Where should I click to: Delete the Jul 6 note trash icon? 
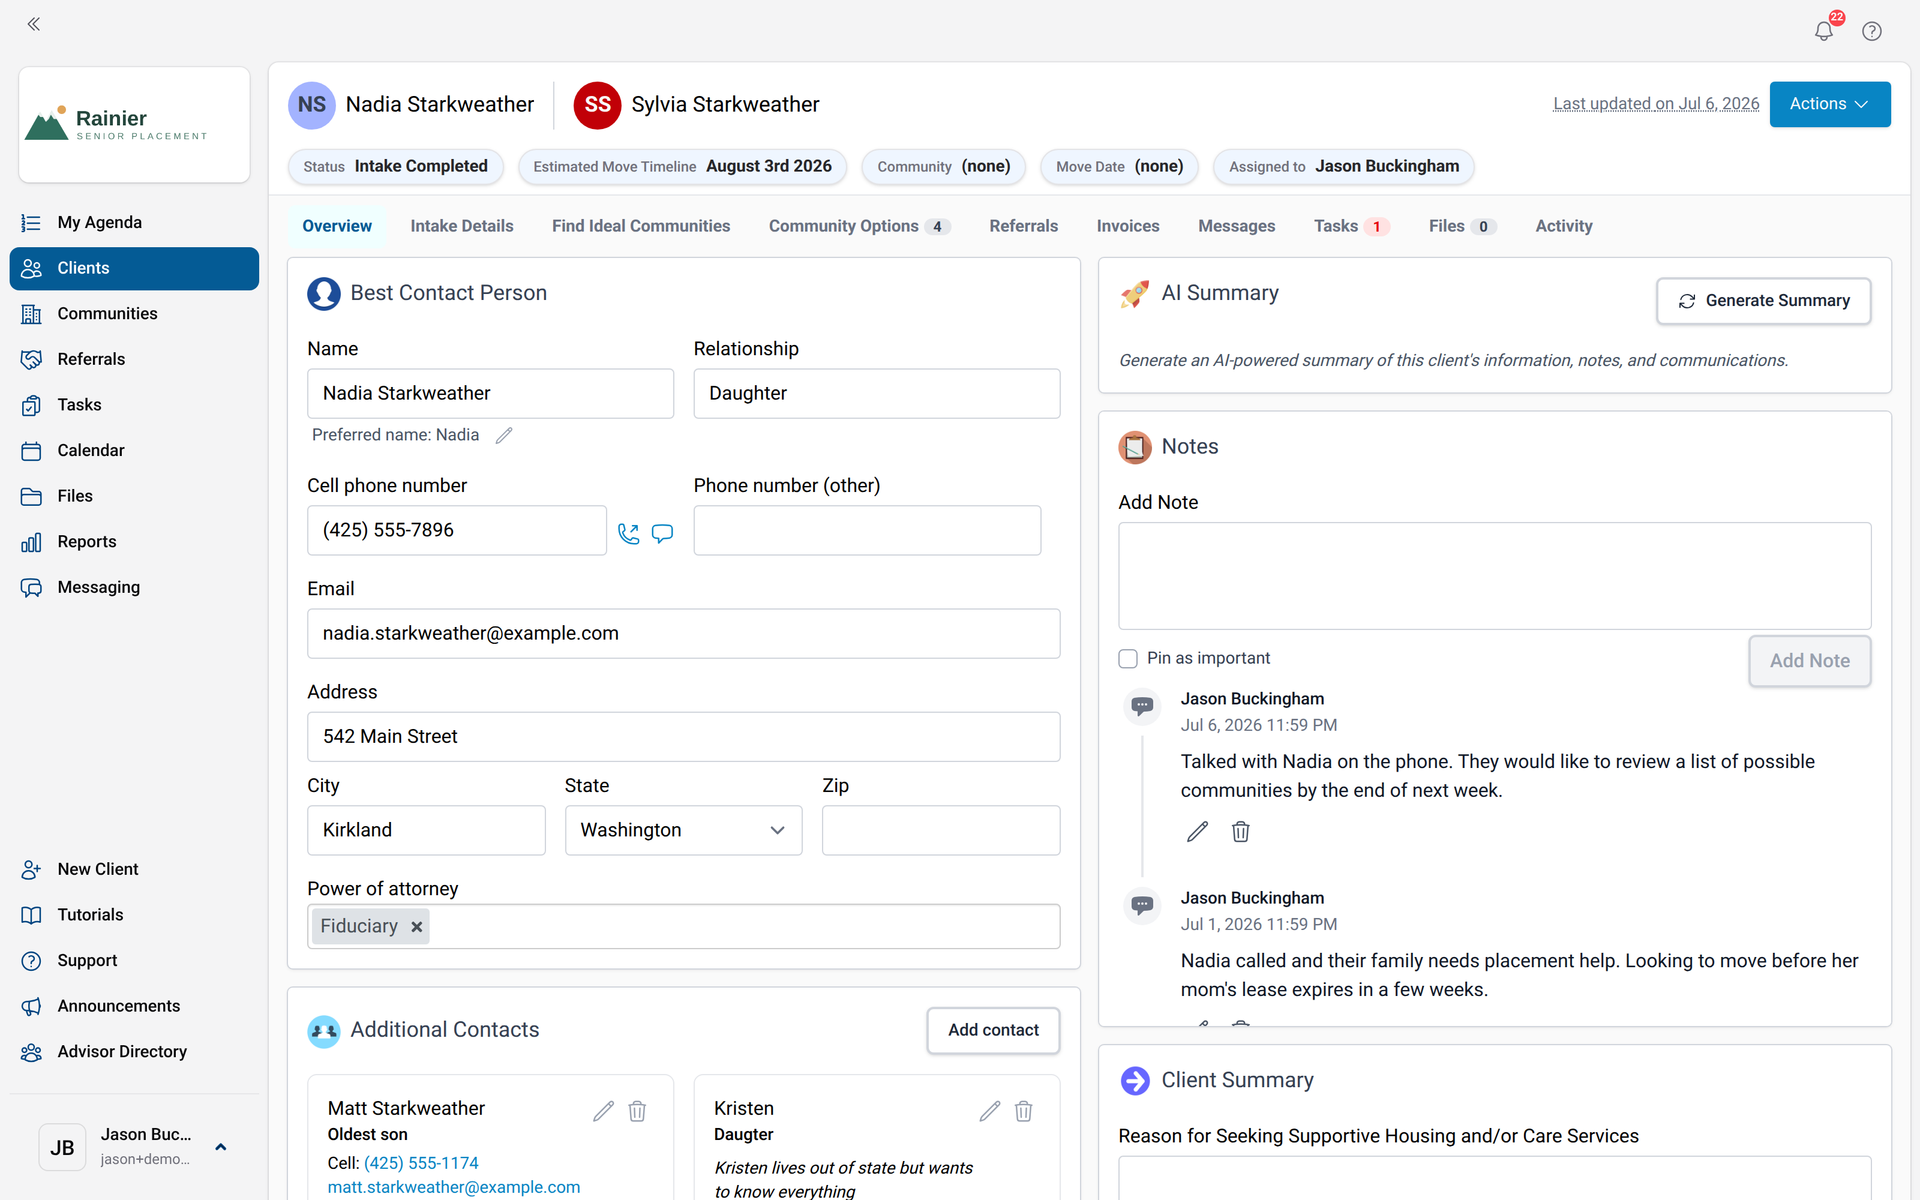tap(1240, 832)
